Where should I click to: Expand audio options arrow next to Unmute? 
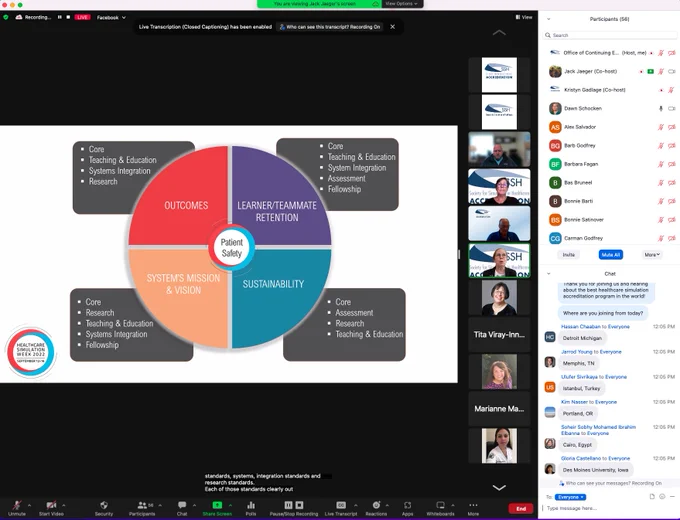(29, 505)
